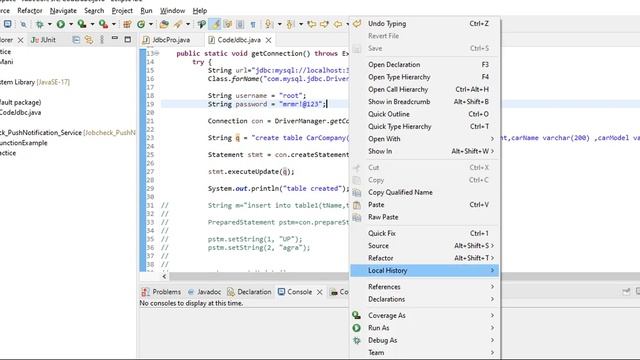Select Local History in the context menu
The width and height of the screenshot is (640, 360).
tap(424, 270)
